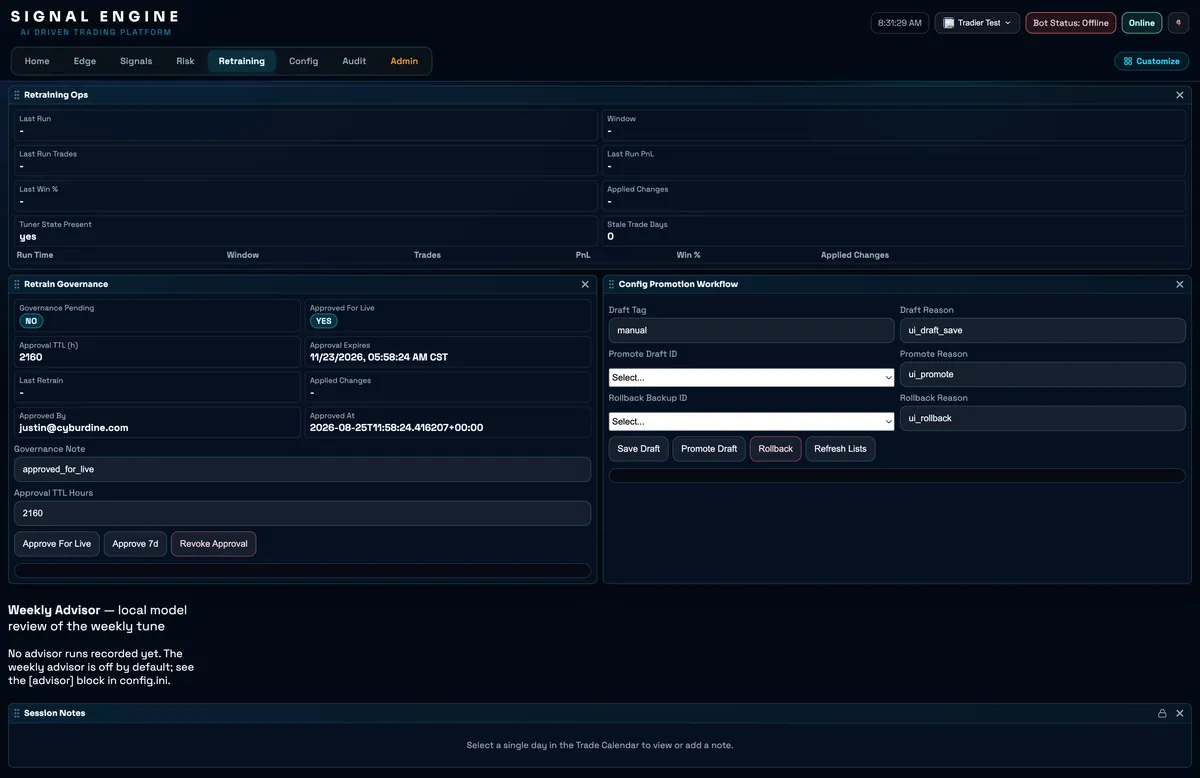Click the Bot Status: Offline badge
Viewport: 1200px width, 778px height.
pos(1071,22)
